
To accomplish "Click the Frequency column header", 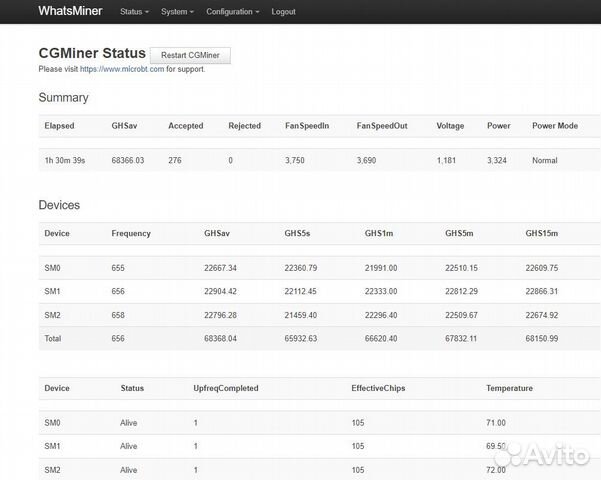I will pyautogui.click(x=131, y=233).
